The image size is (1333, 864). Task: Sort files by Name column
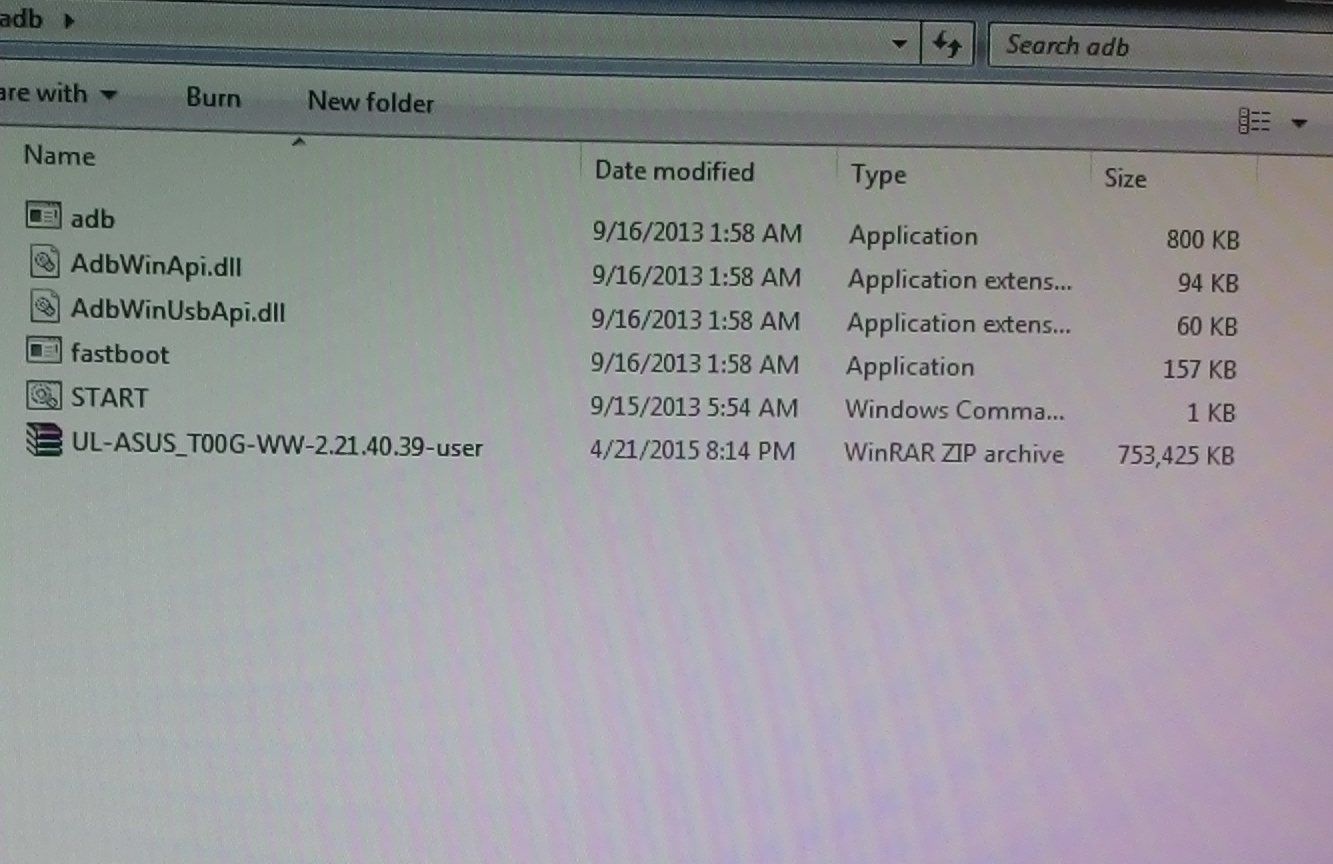point(59,156)
